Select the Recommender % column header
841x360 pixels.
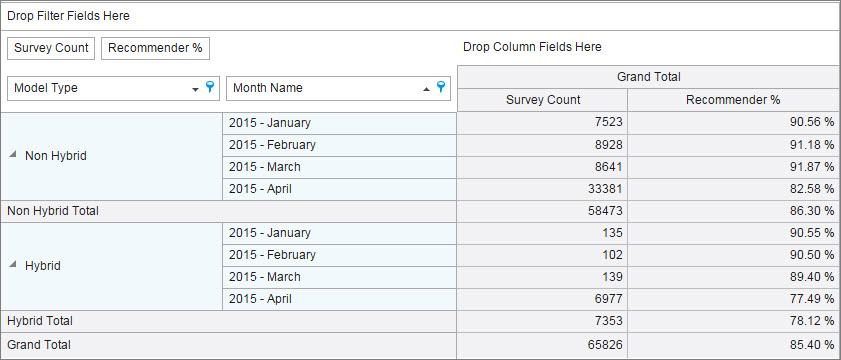click(x=733, y=100)
